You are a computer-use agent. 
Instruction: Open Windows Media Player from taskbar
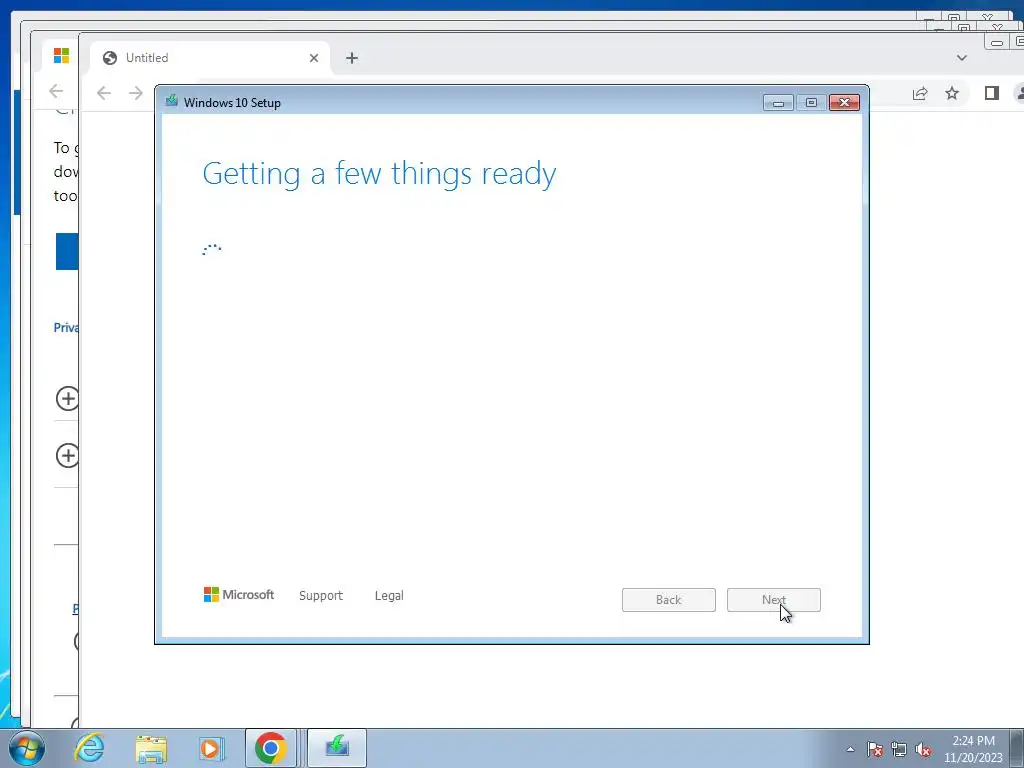(210, 748)
